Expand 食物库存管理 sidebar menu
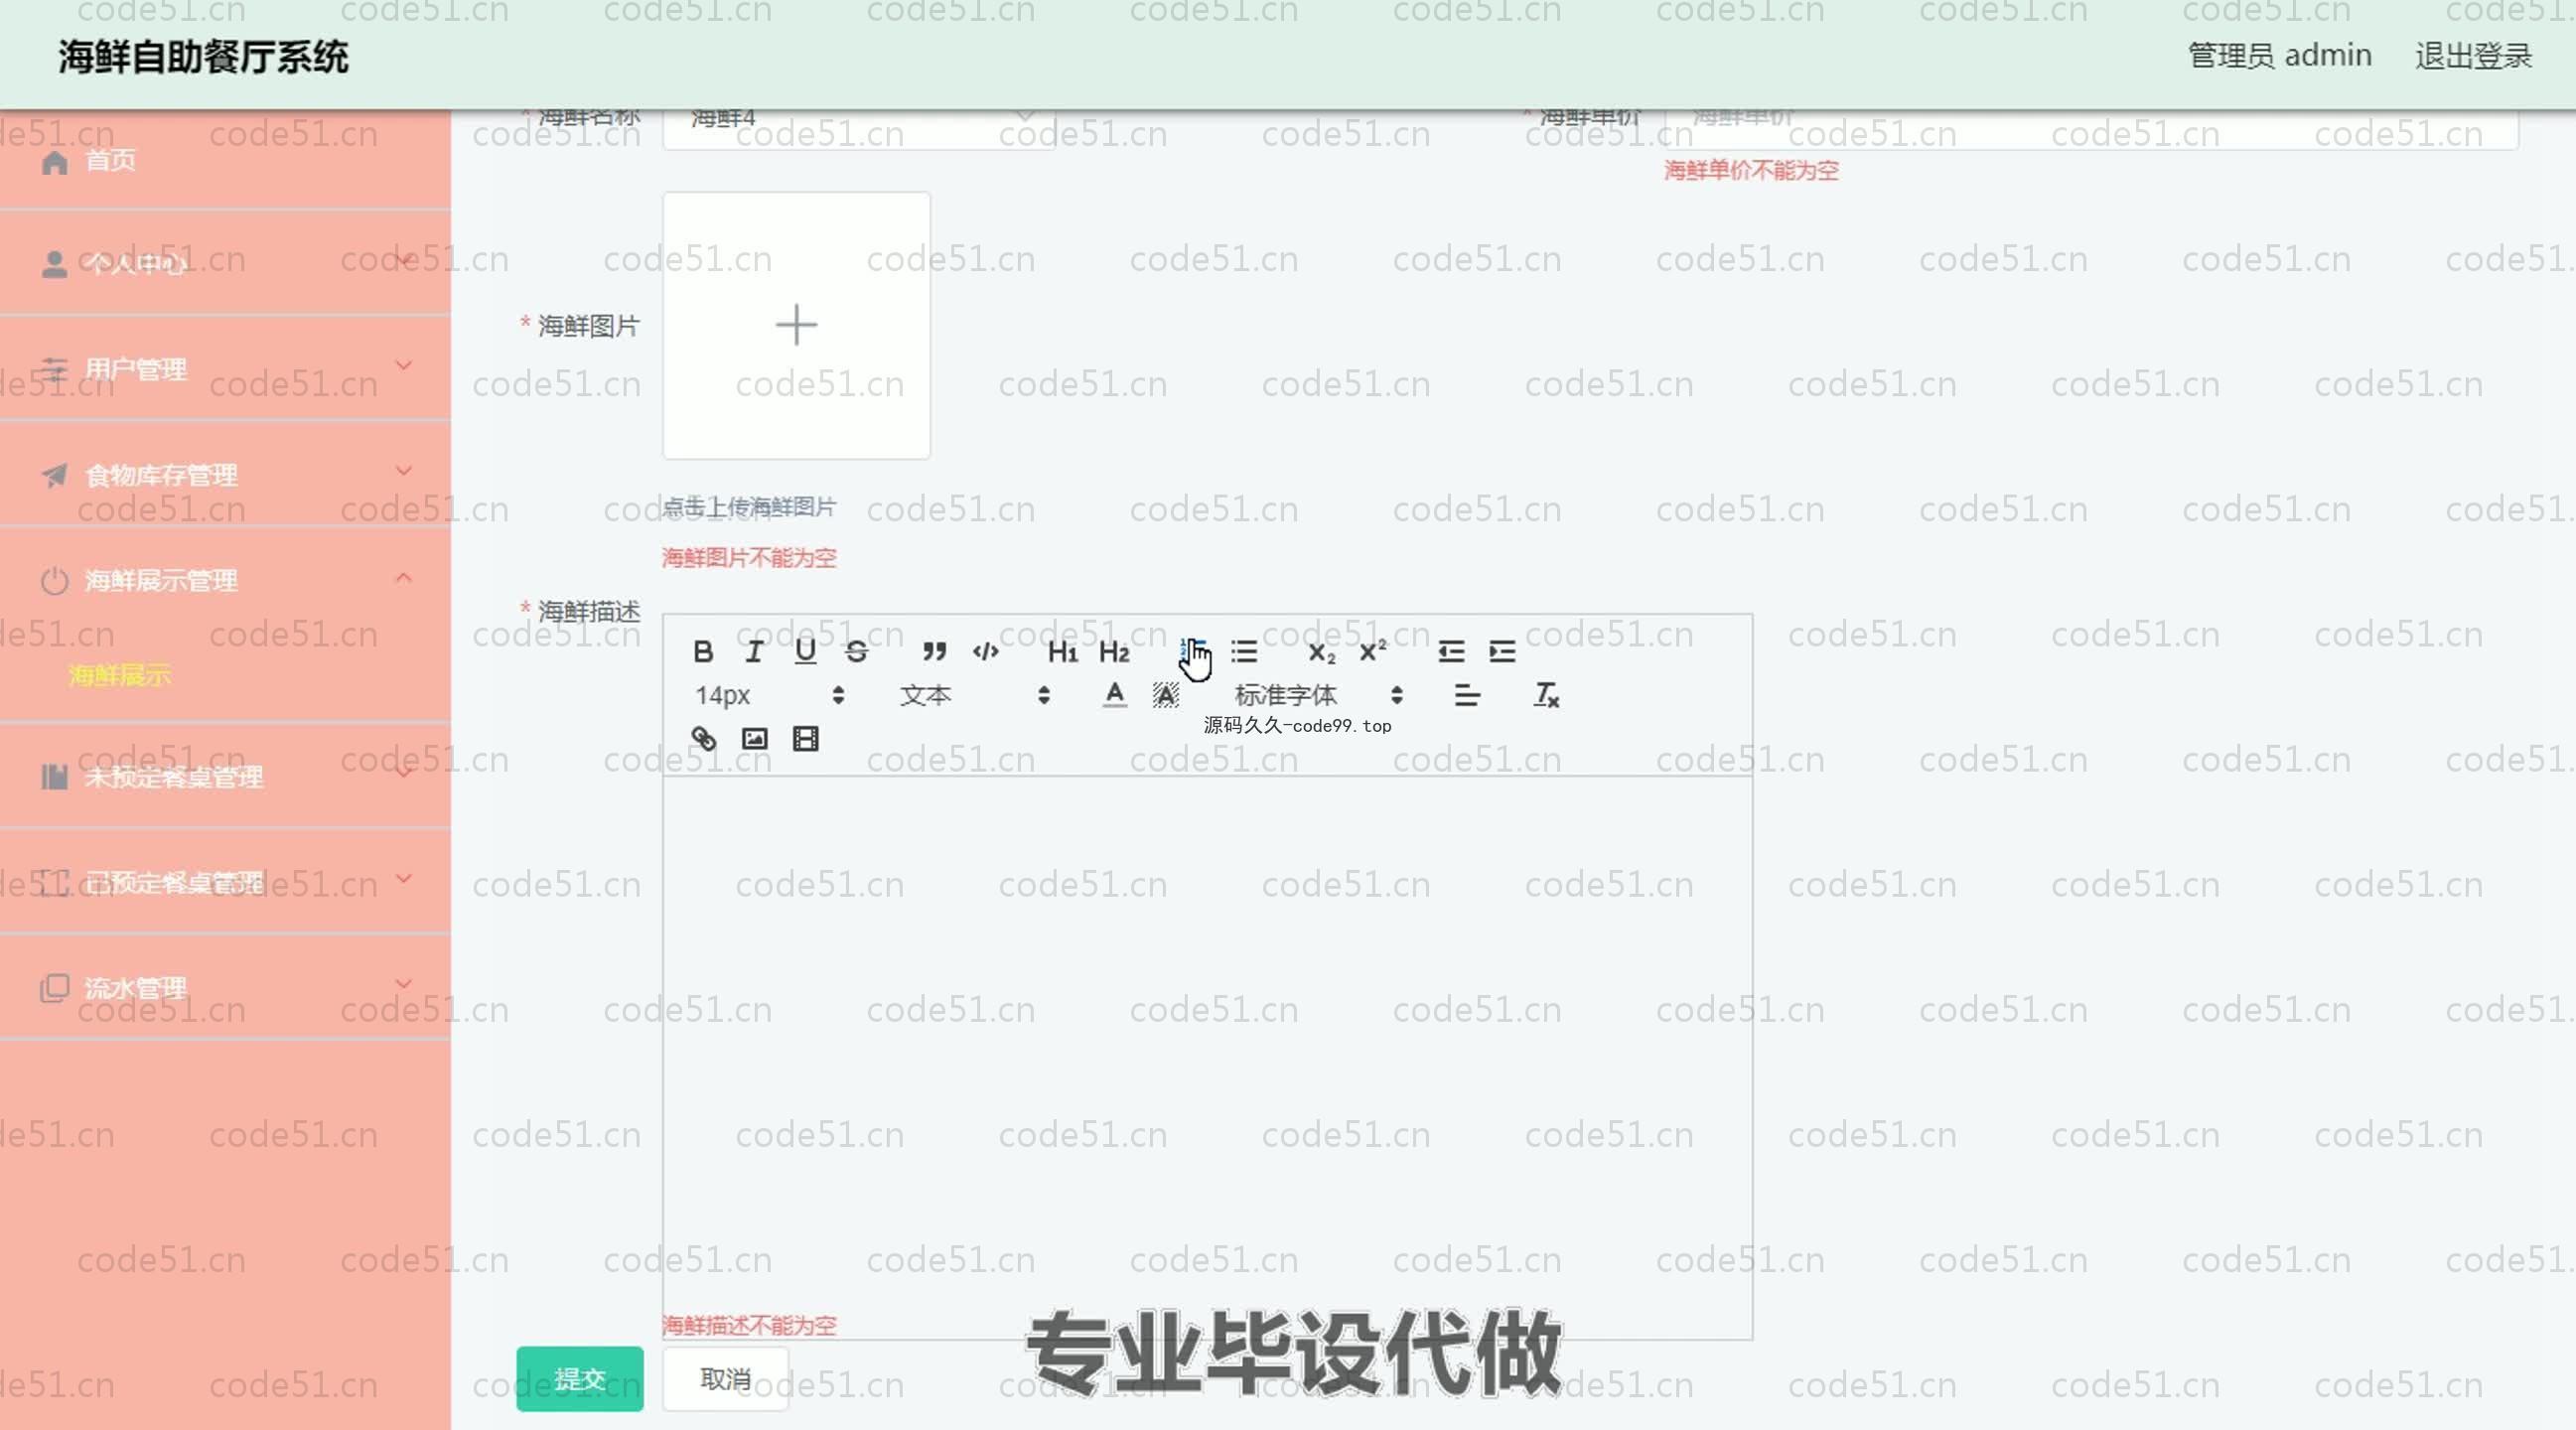 tap(225, 474)
